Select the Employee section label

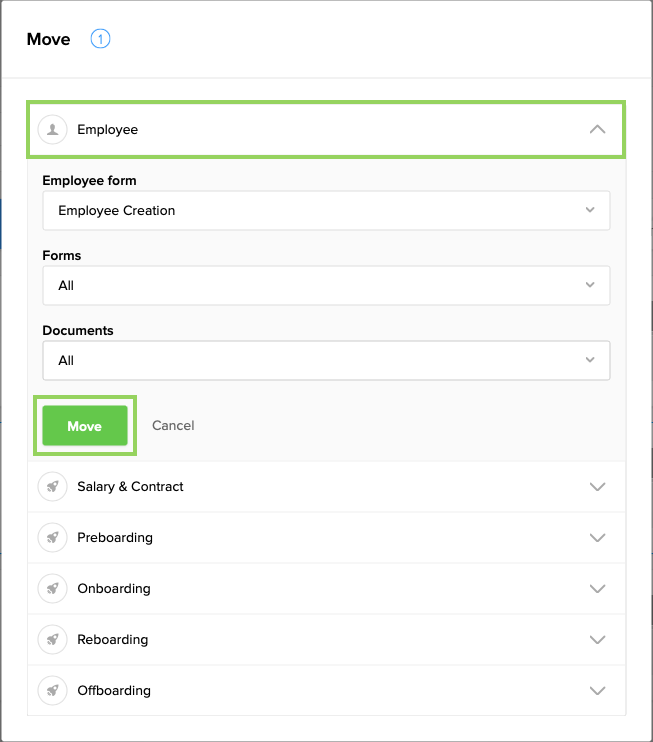[108, 130]
